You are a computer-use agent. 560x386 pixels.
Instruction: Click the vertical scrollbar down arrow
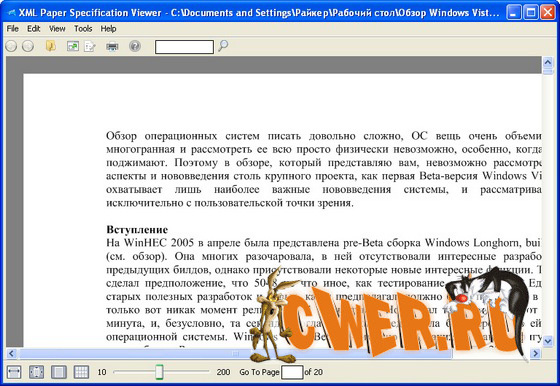pos(548,341)
